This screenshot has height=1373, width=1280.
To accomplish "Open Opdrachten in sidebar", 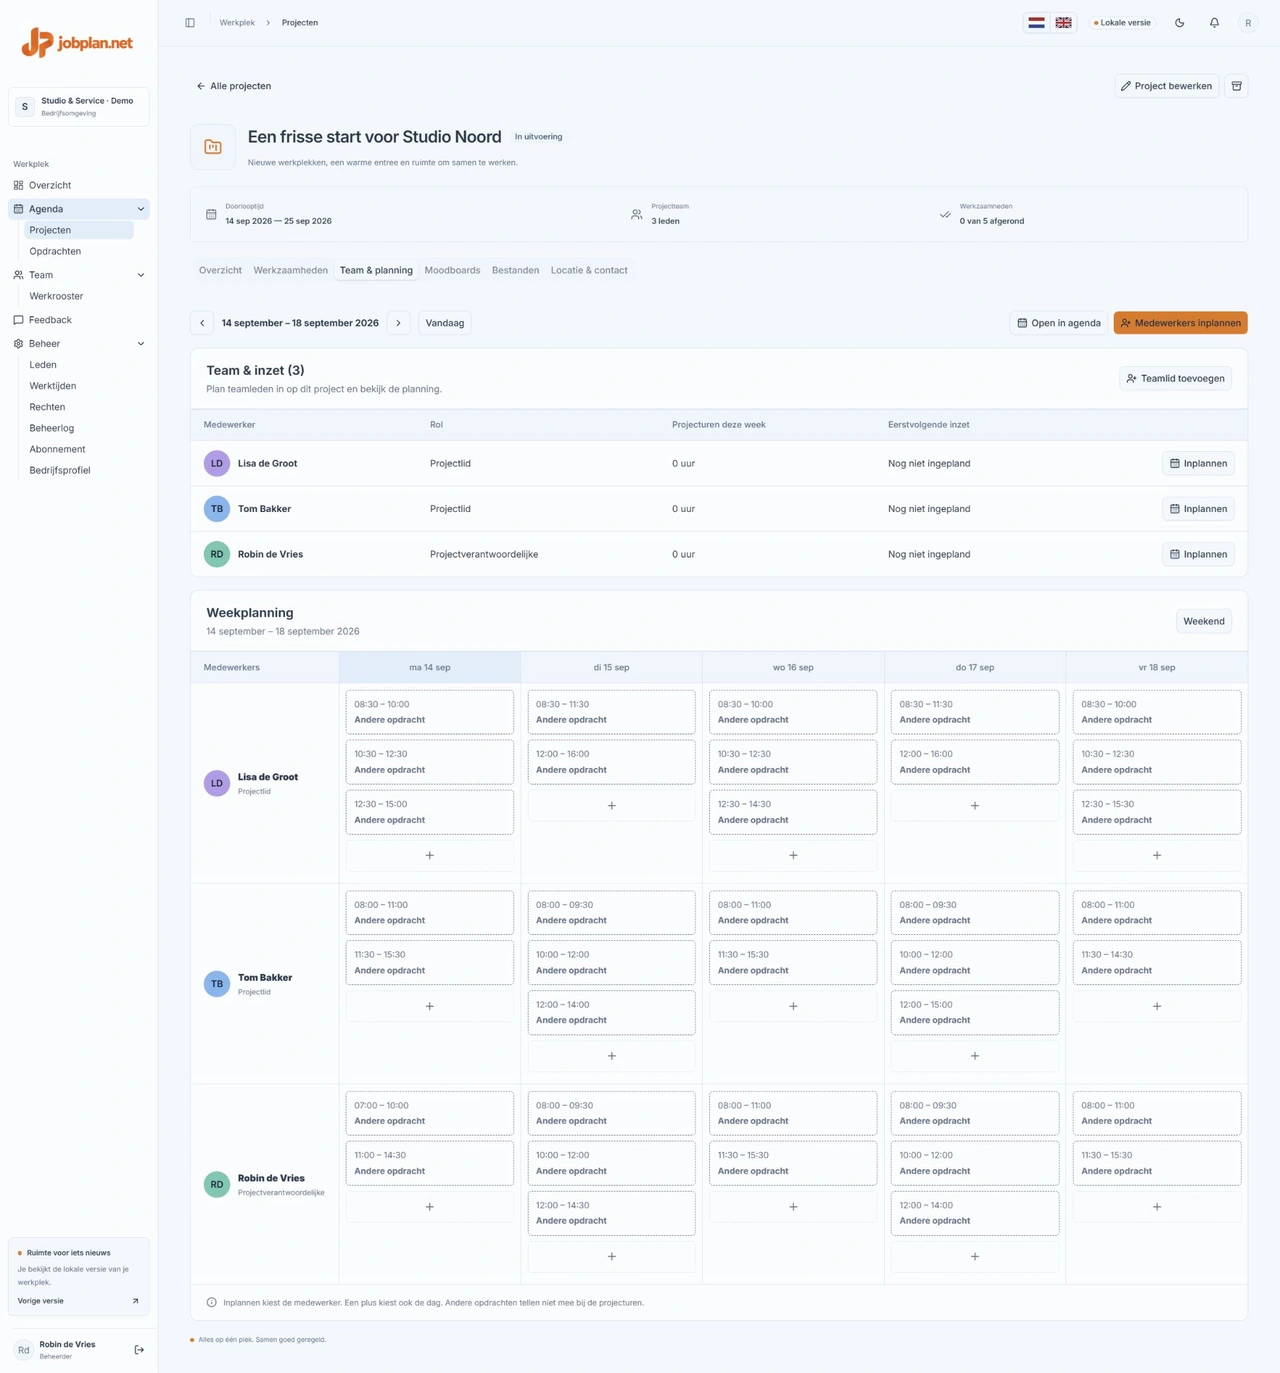I will point(55,251).
